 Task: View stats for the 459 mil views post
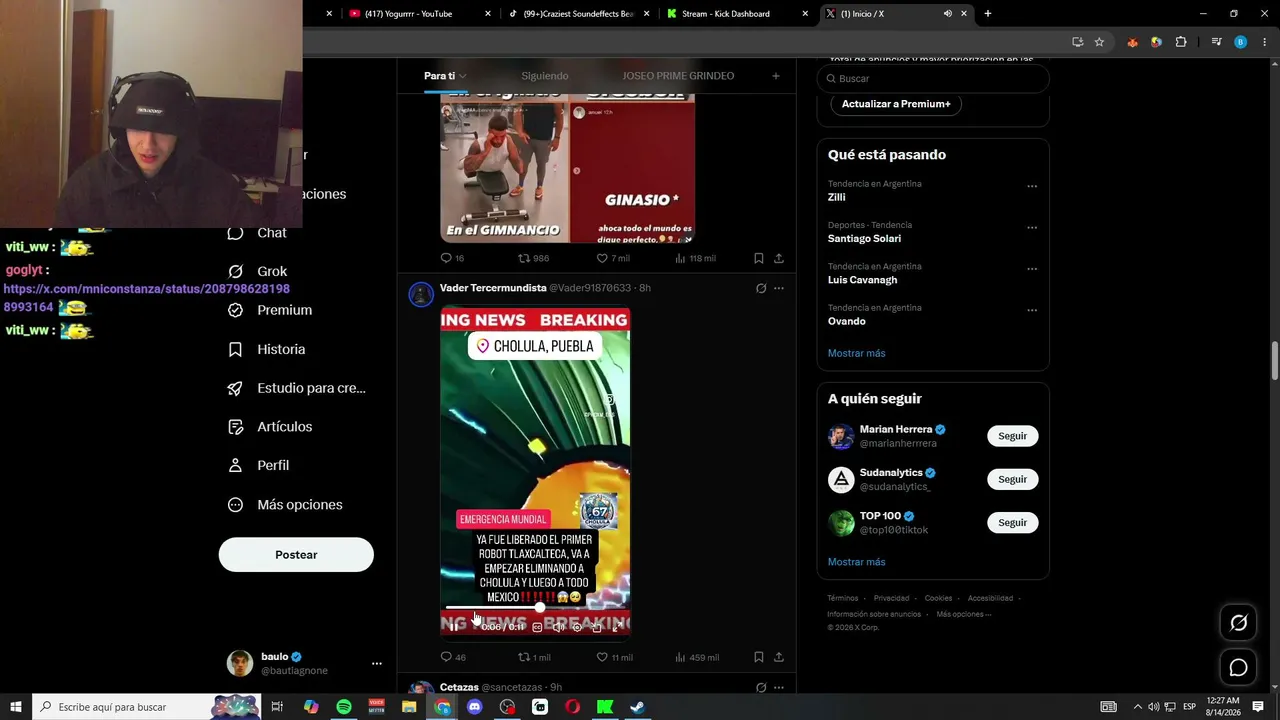point(697,657)
